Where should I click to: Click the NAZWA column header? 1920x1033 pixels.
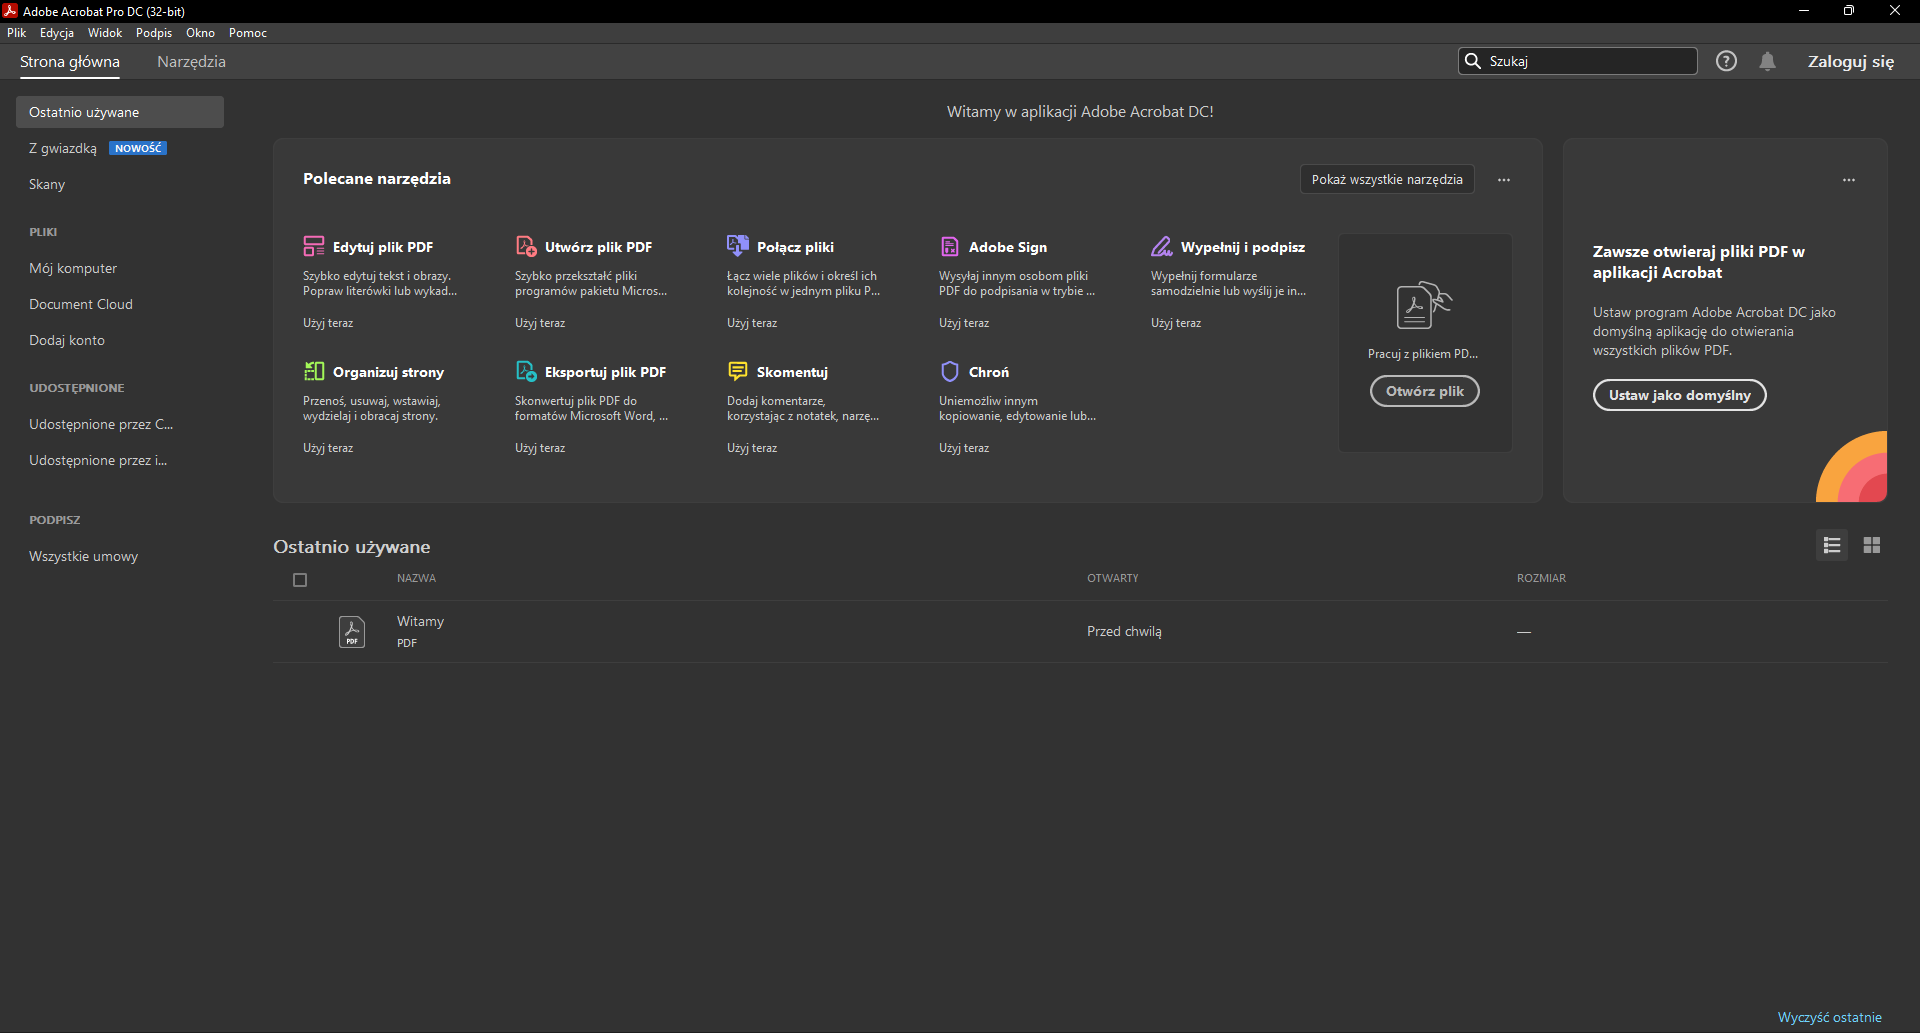[x=416, y=578]
